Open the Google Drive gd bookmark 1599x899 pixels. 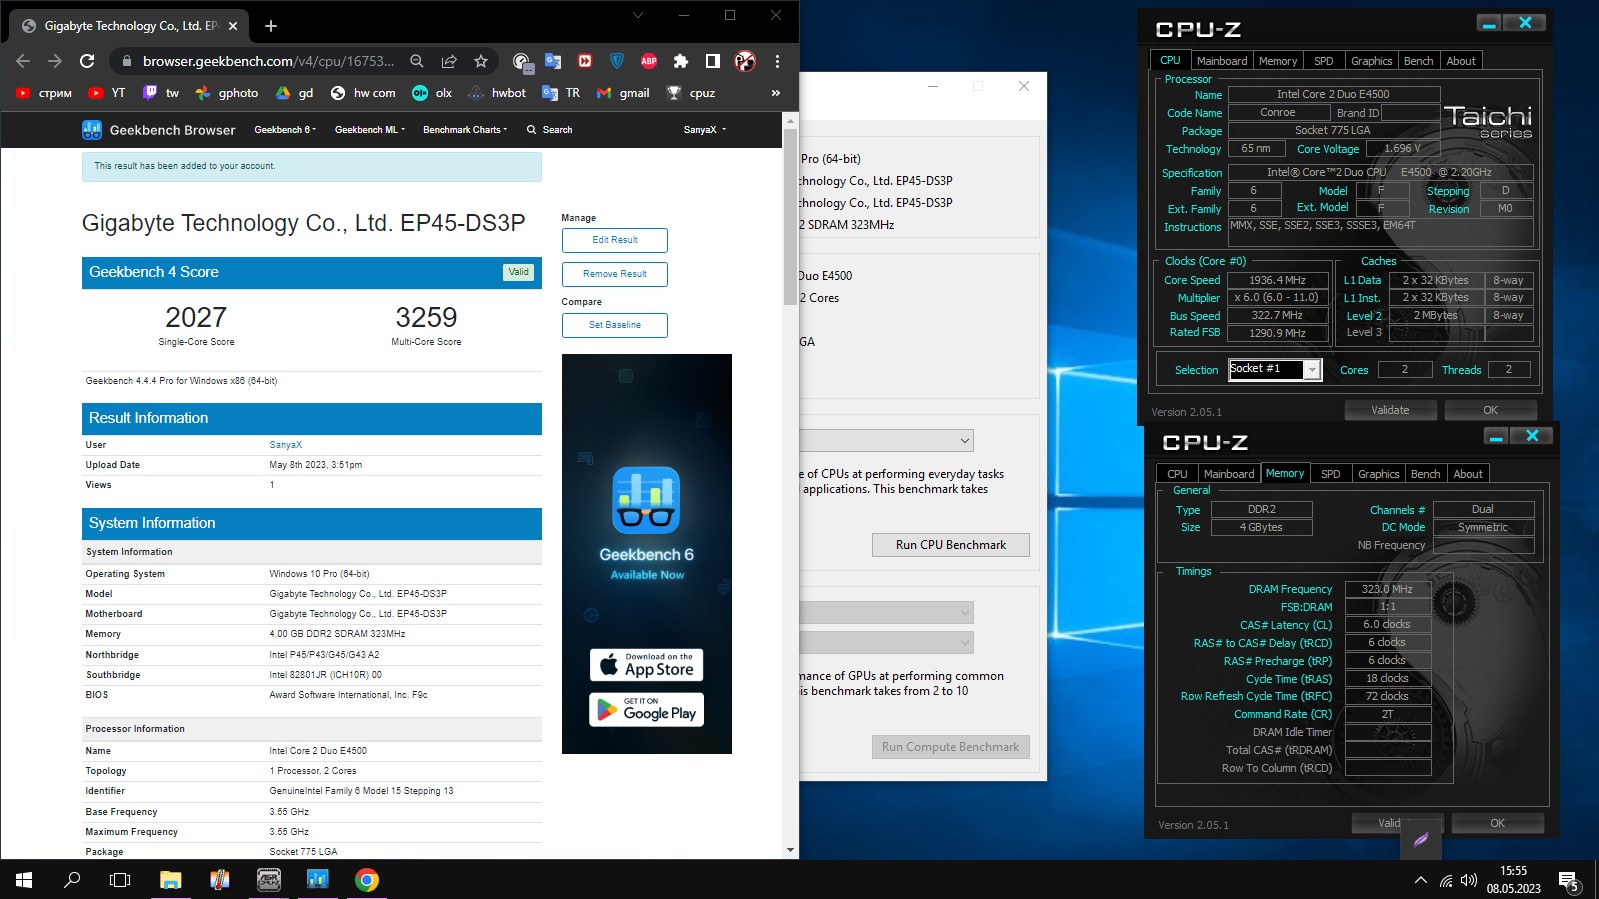coord(295,93)
